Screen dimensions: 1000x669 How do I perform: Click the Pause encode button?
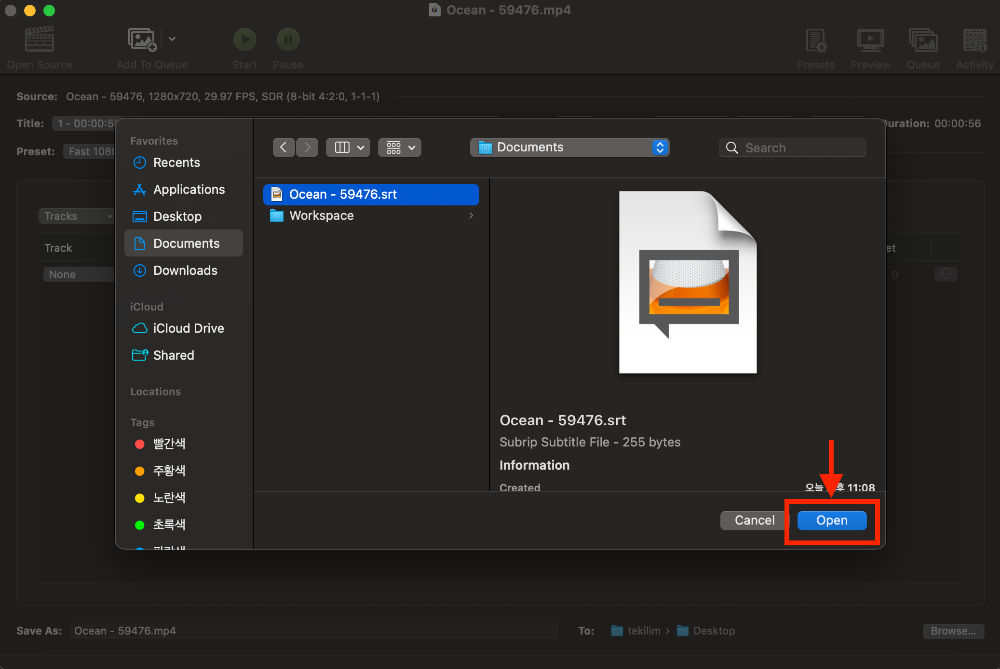pos(288,40)
